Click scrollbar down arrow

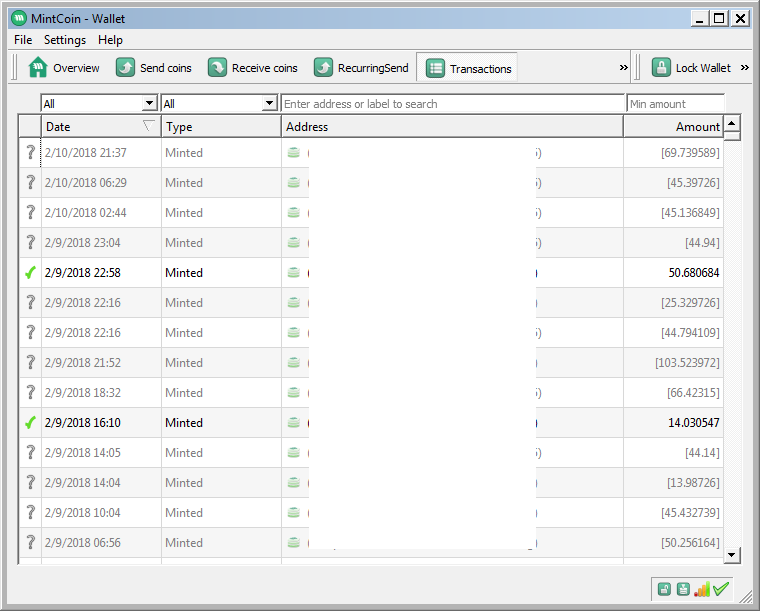coord(732,555)
